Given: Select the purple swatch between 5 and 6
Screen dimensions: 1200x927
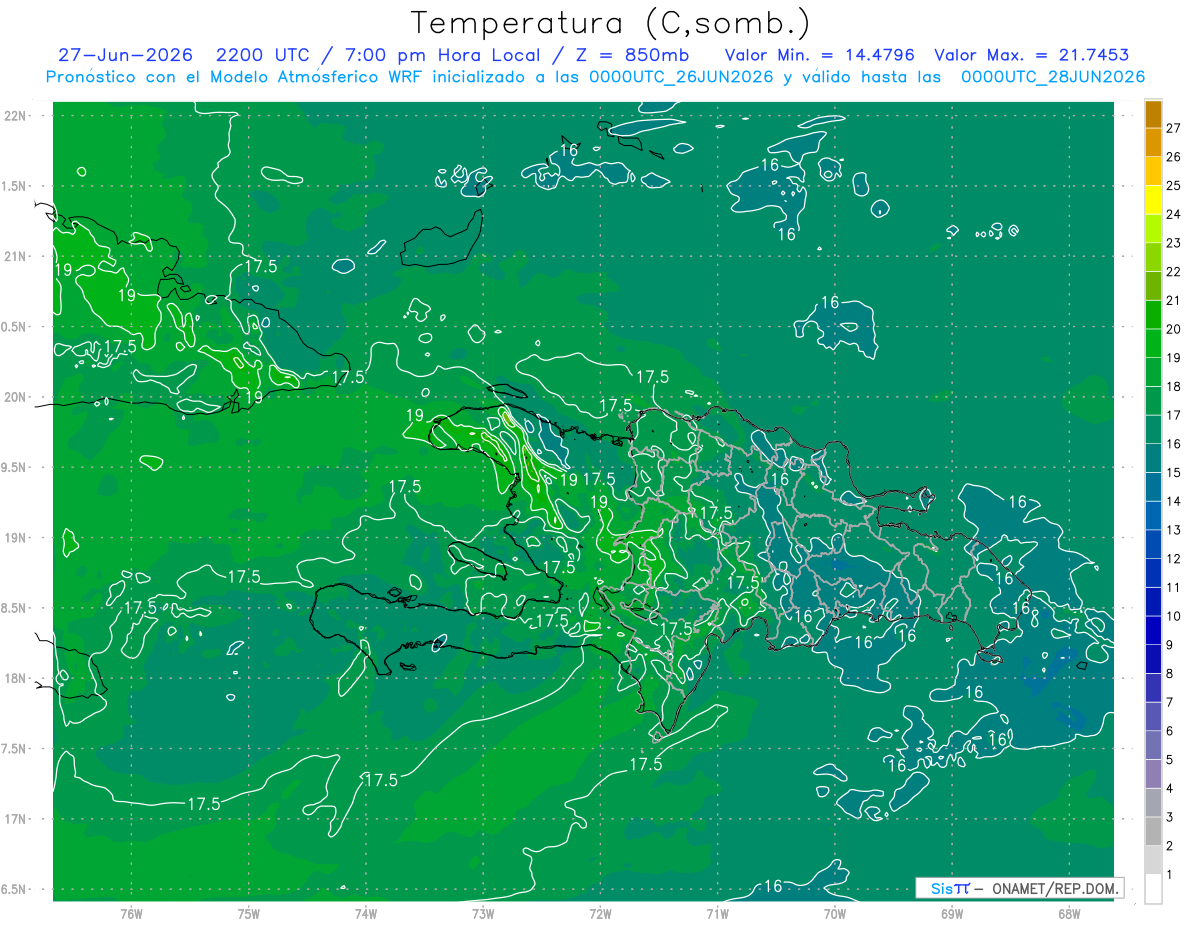Looking at the screenshot, I should (x=1153, y=745).
